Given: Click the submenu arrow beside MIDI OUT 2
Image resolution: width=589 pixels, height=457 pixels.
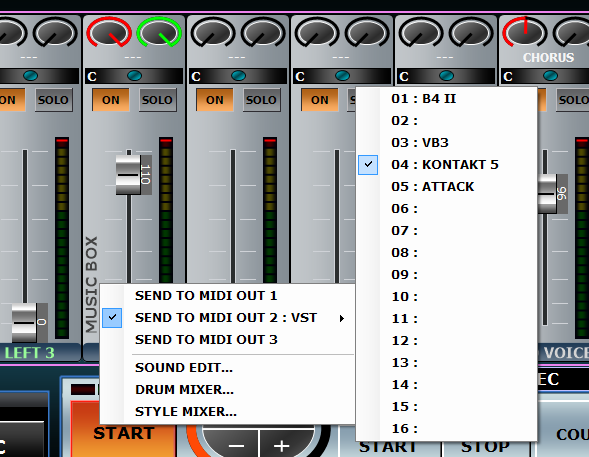Looking at the screenshot, I should point(341,318).
